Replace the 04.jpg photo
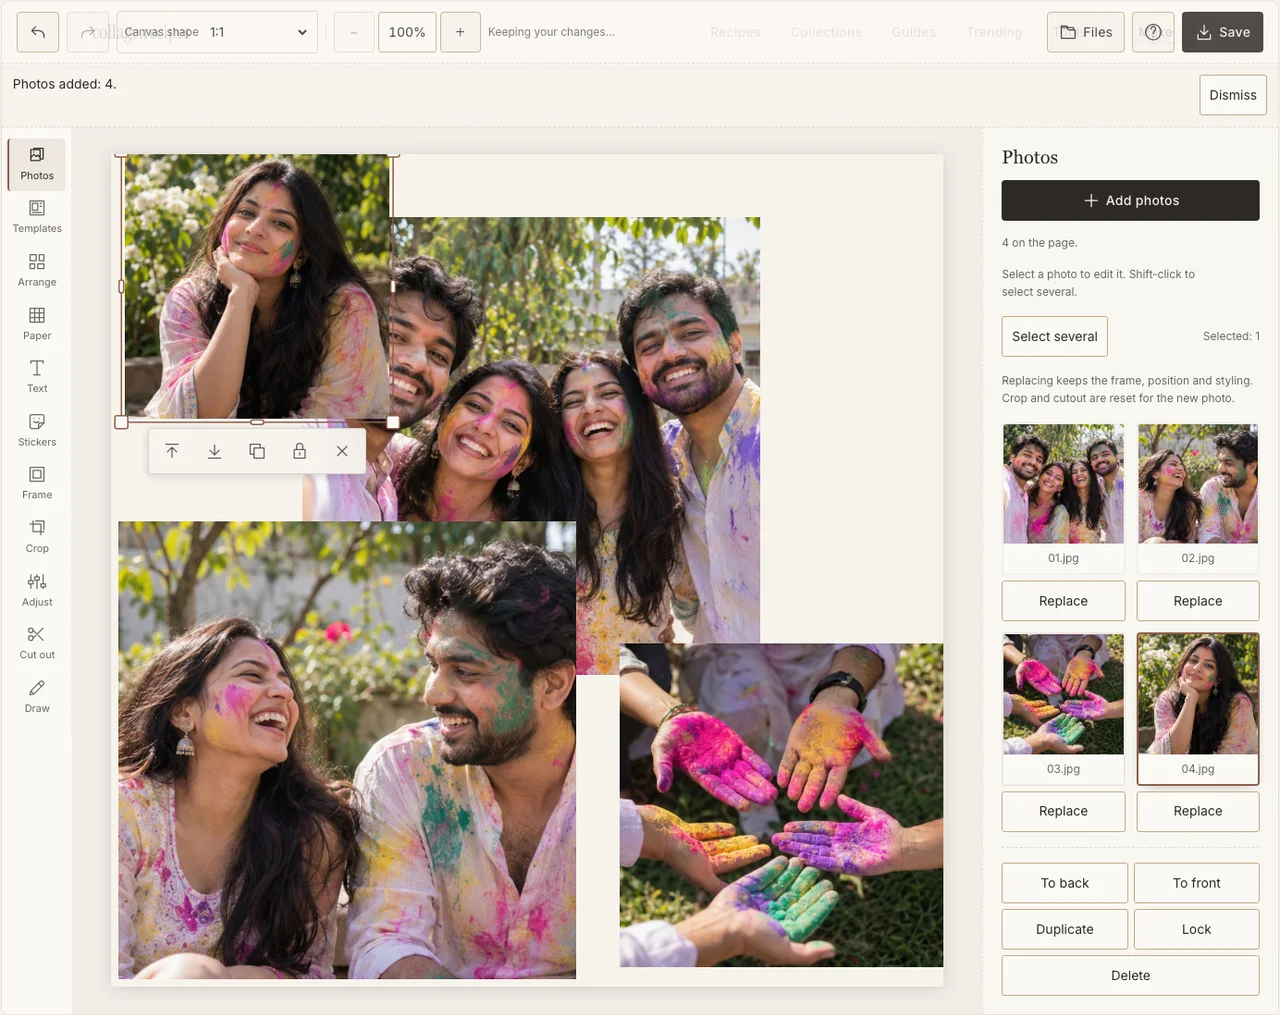 [1198, 811]
